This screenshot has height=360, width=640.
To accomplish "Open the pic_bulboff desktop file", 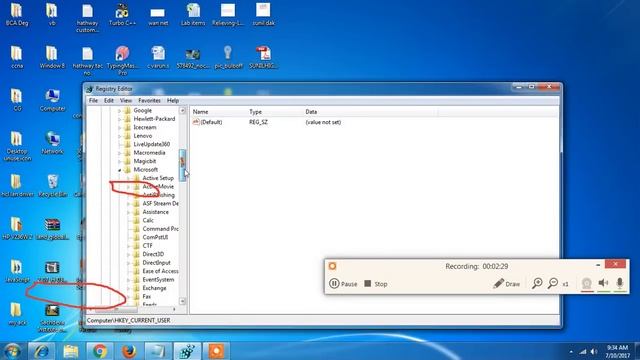I will (228, 57).
